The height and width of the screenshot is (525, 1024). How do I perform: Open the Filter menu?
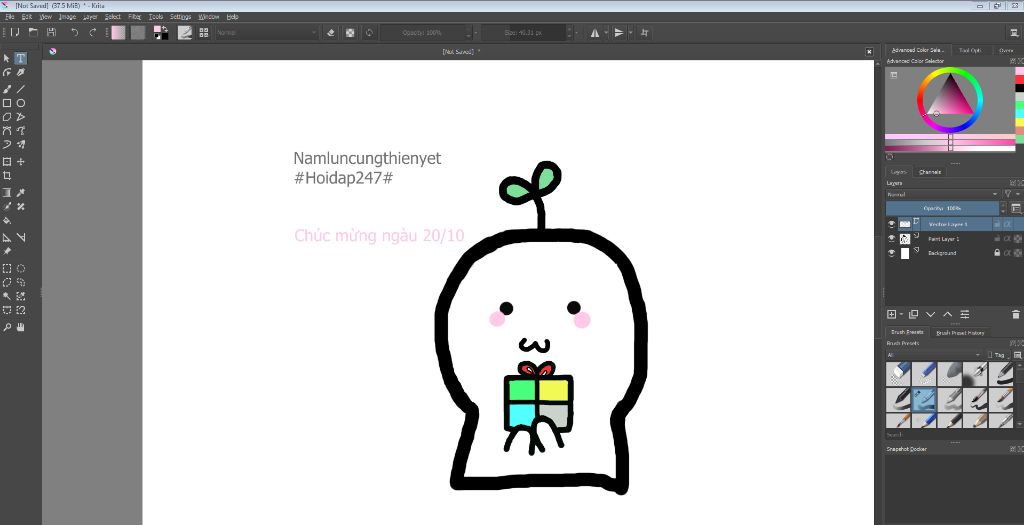(x=135, y=16)
